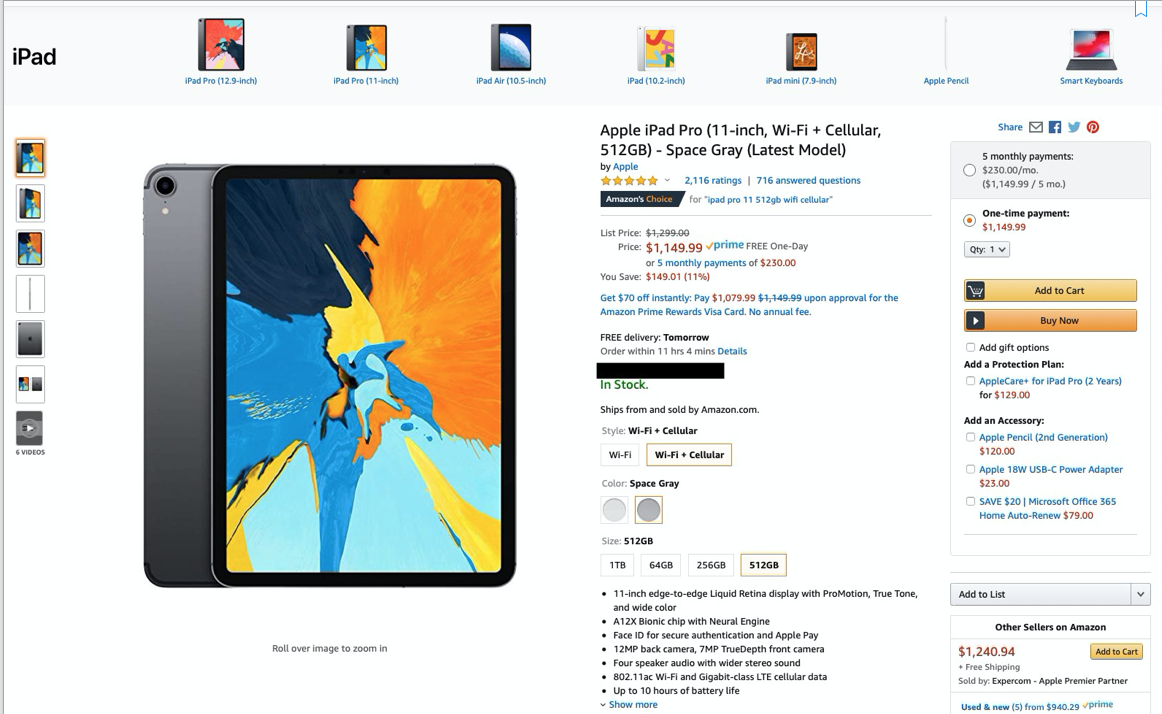Click the yellow Add to Cart button
The height and width of the screenshot is (714, 1162).
coord(1050,291)
